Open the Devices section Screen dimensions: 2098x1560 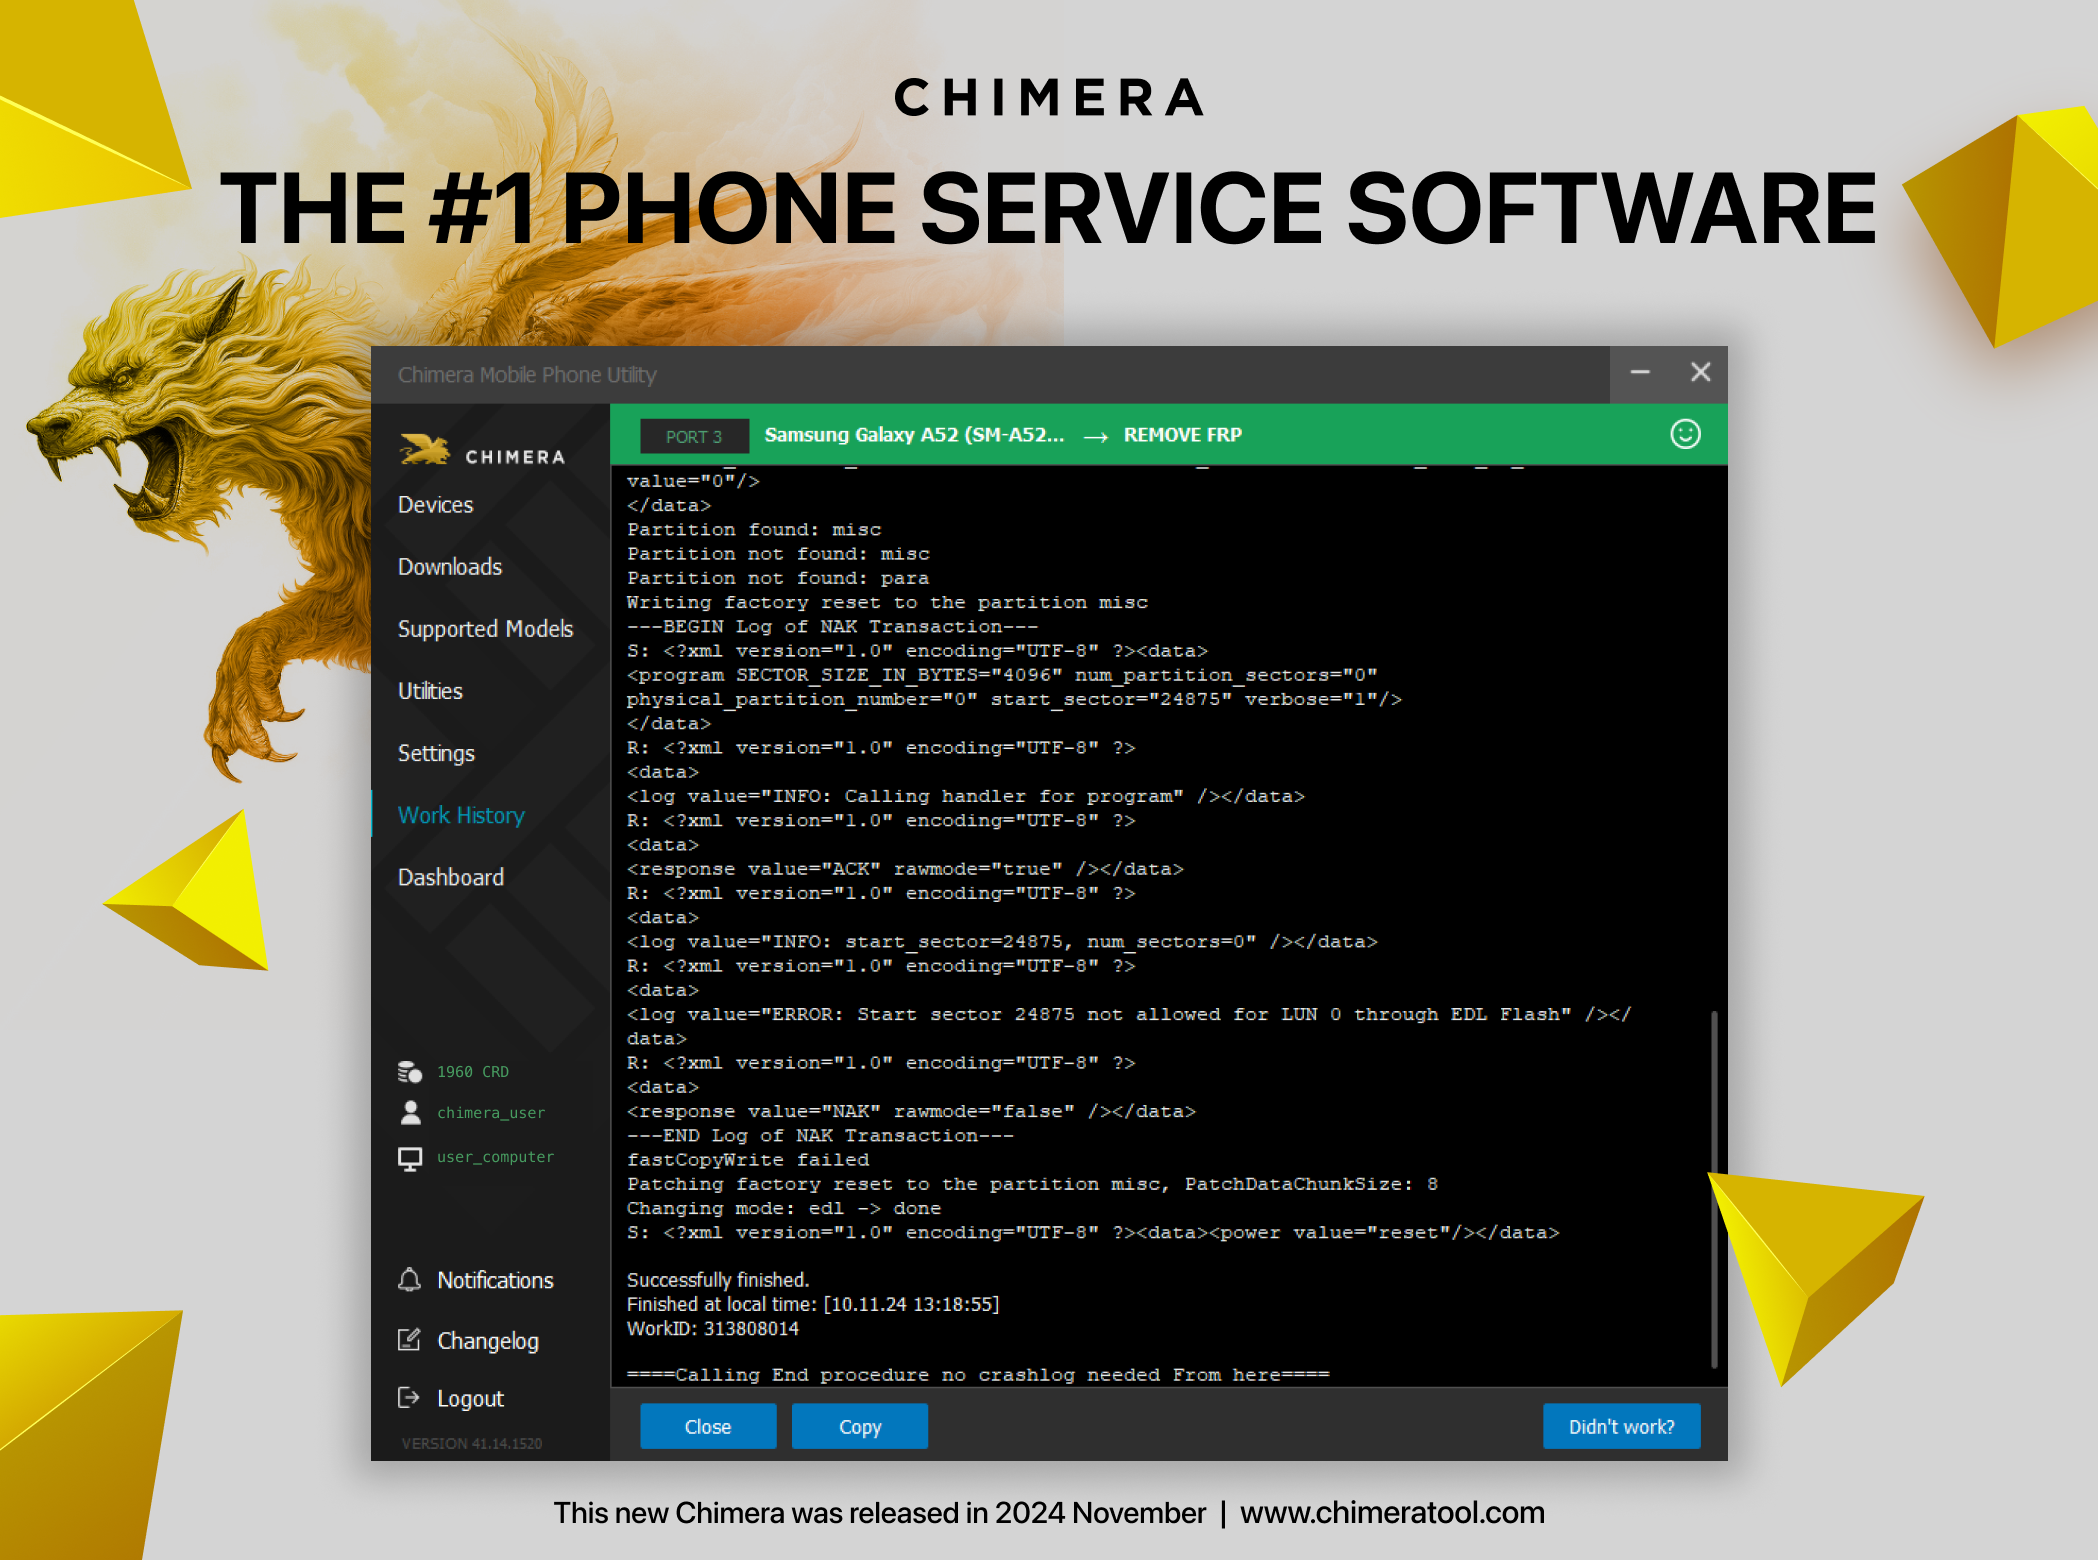click(435, 505)
